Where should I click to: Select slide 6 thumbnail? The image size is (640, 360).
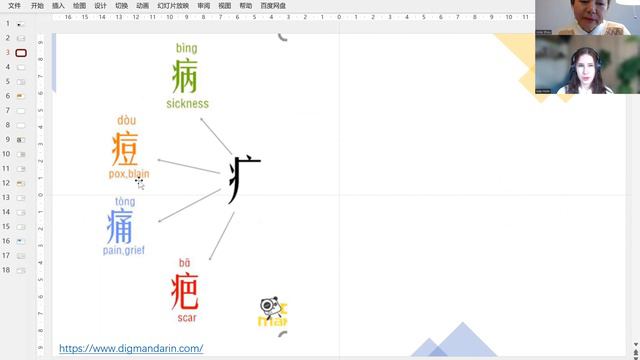click(x=21, y=96)
